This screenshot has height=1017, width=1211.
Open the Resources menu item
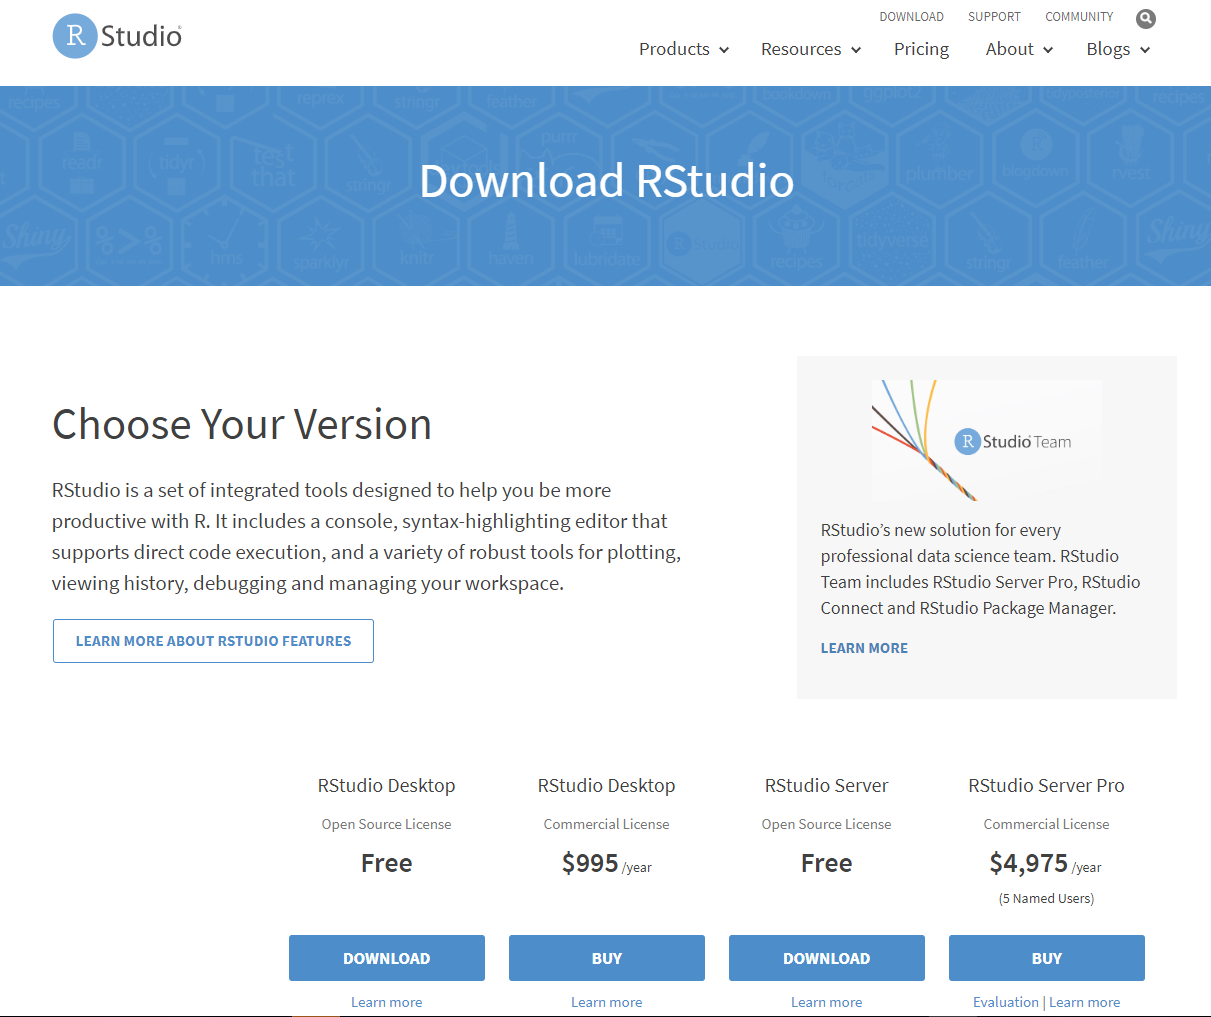[801, 49]
